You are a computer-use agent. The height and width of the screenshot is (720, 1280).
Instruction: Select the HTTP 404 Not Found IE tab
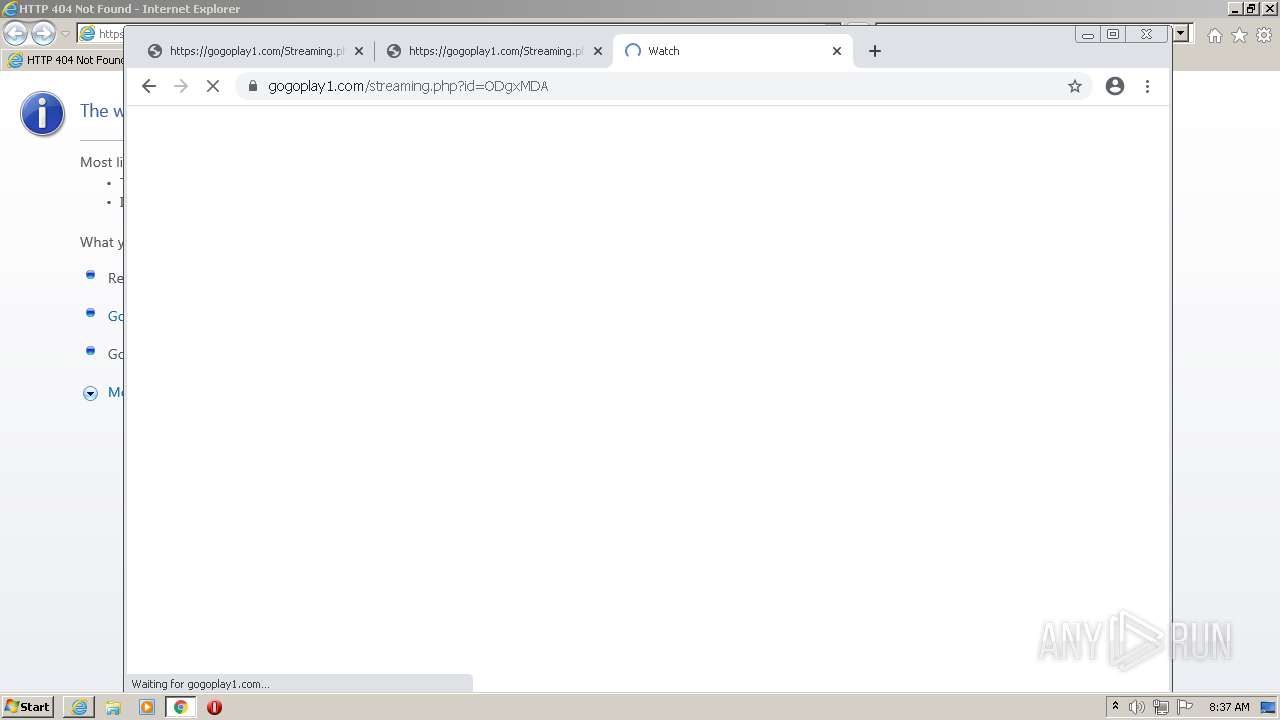pyautogui.click(x=65, y=60)
